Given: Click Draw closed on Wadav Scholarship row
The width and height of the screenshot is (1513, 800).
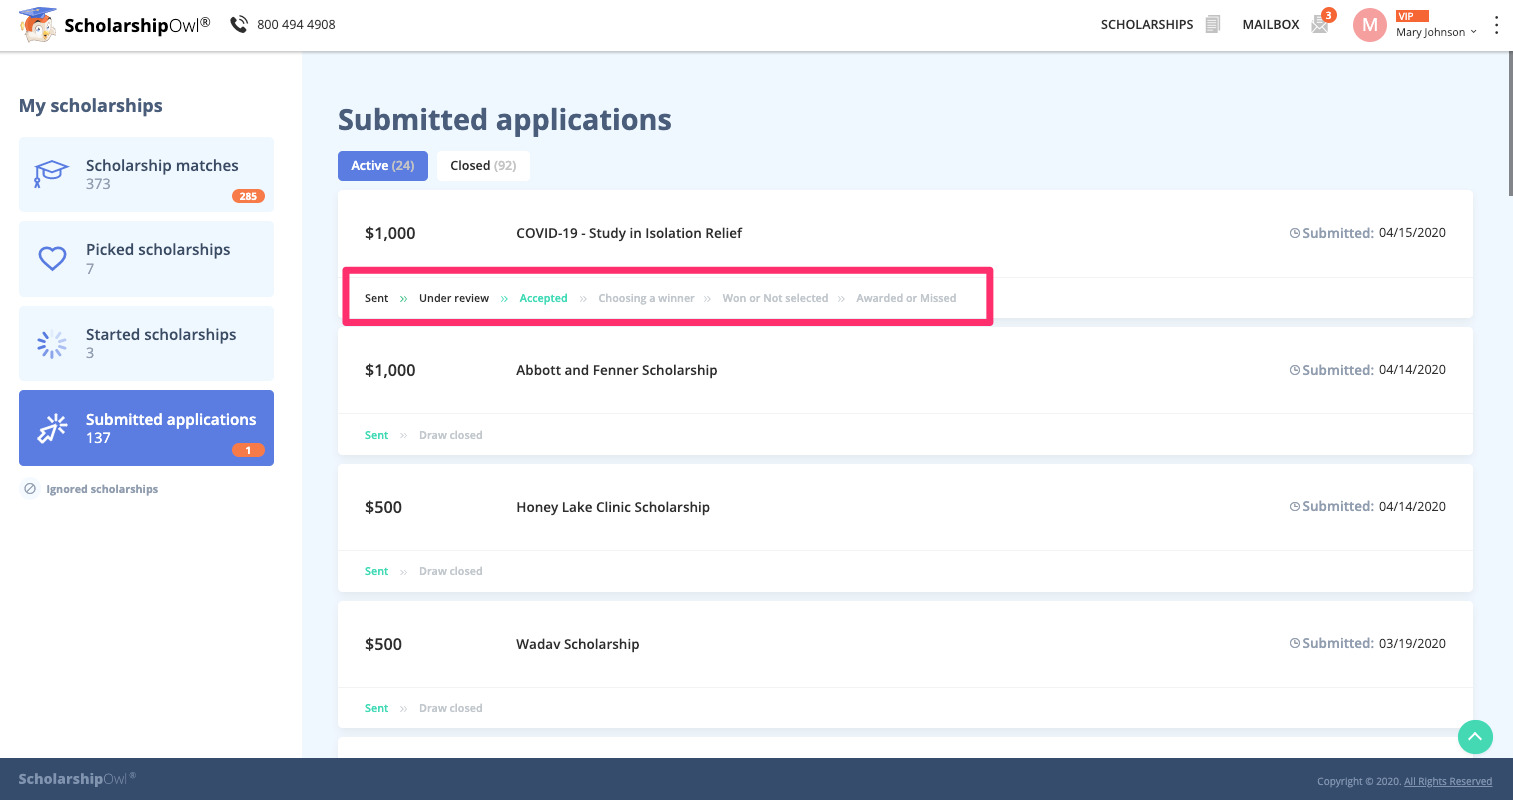Looking at the screenshot, I should coord(451,708).
